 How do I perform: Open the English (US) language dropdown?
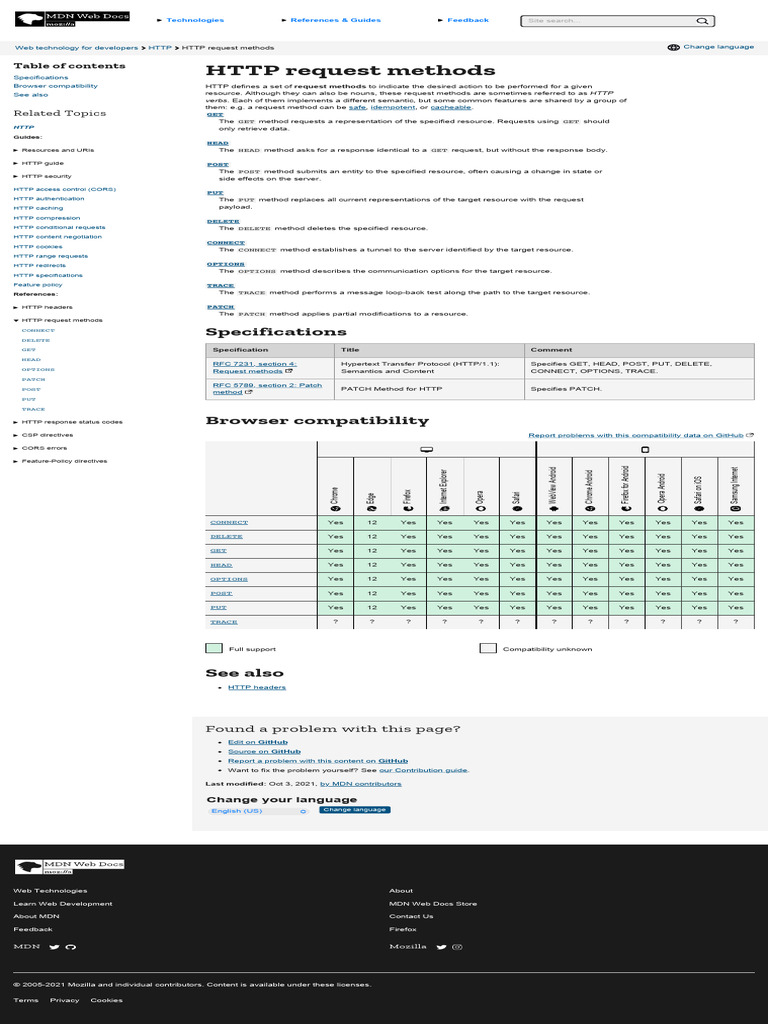(x=259, y=811)
